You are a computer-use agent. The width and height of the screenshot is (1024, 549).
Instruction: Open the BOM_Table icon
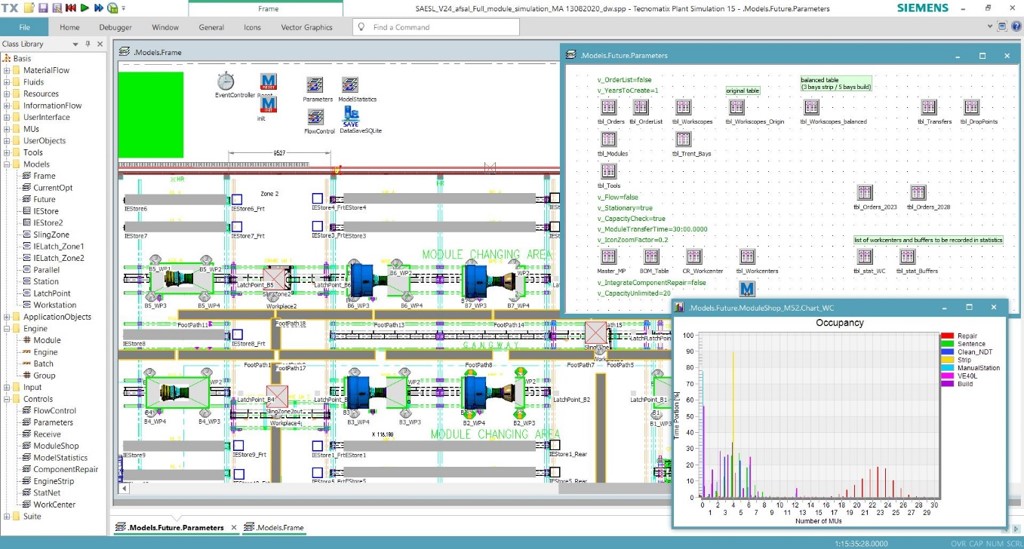click(652, 257)
